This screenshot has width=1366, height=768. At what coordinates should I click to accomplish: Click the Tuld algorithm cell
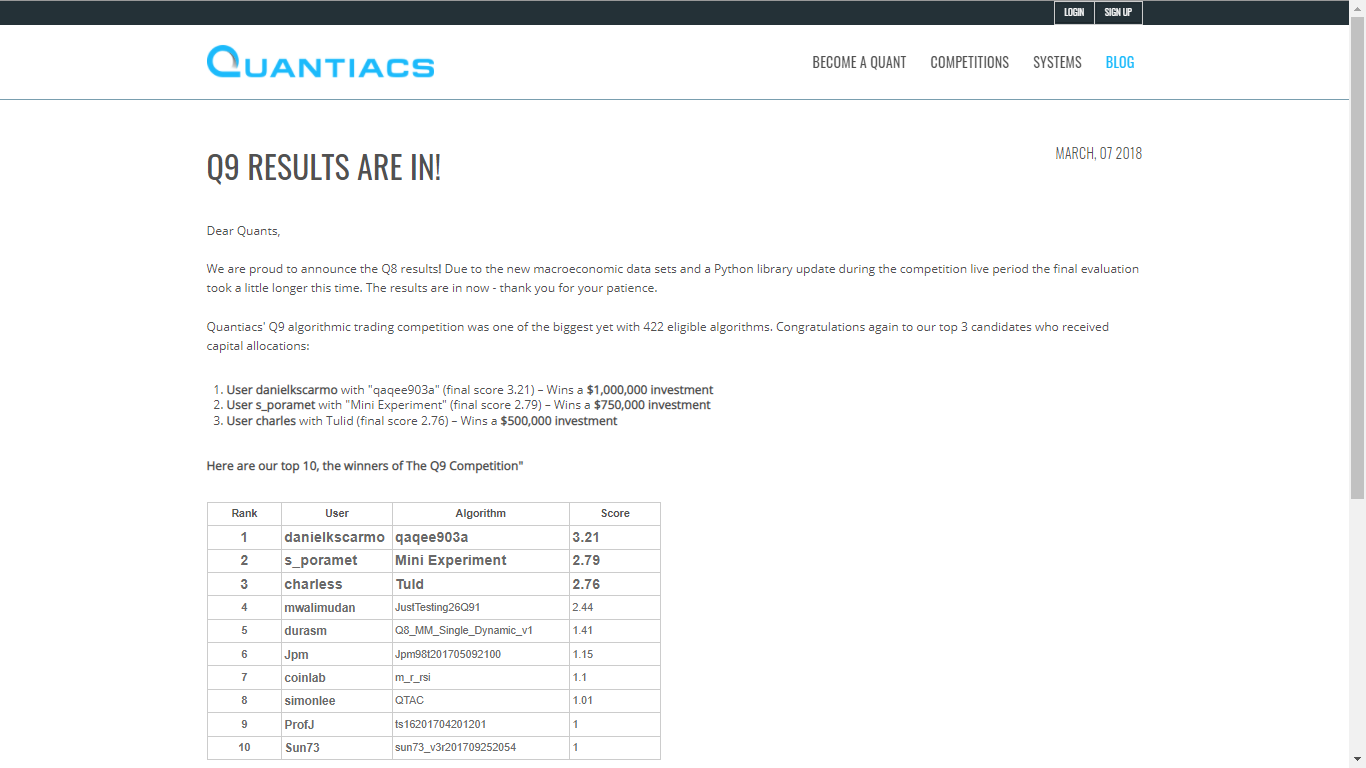481,584
